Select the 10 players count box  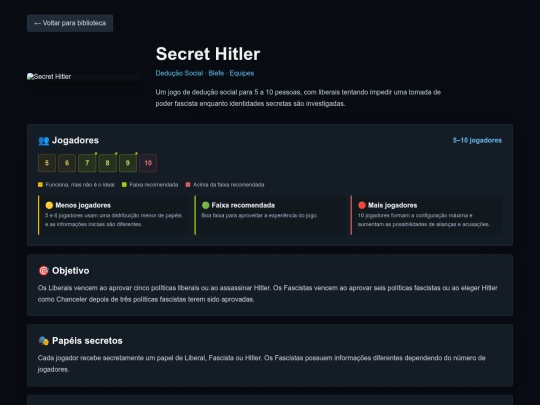(x=148, y=163)
